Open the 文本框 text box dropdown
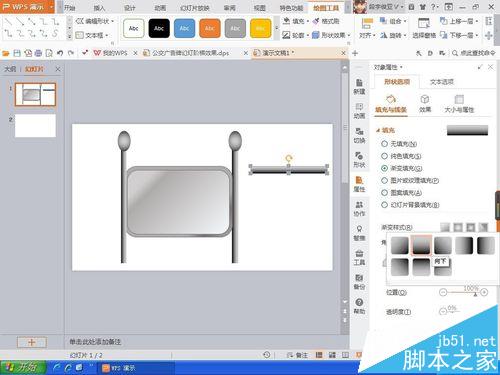Screen dimensions: 500x375 92,35
